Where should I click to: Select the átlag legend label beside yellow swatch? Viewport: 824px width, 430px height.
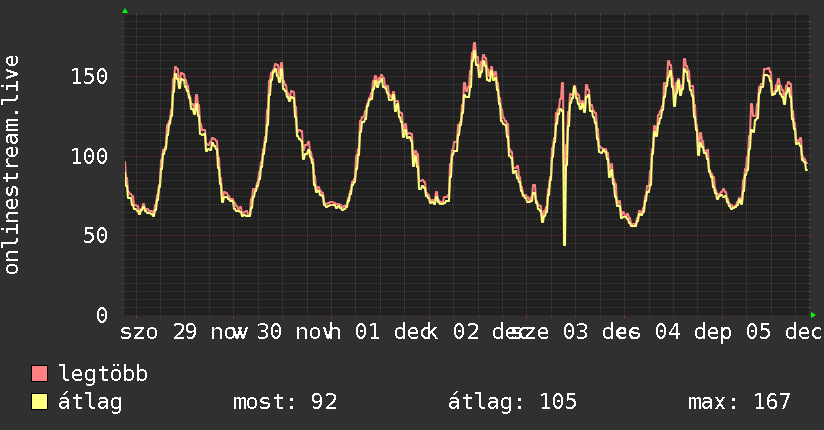pyautogui.click(x=90, y=402)
